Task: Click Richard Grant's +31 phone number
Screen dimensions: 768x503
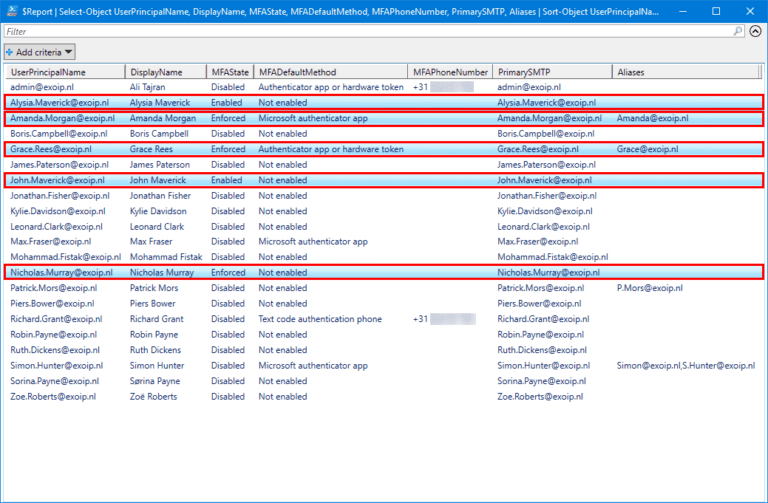Action: click(444, 319)
